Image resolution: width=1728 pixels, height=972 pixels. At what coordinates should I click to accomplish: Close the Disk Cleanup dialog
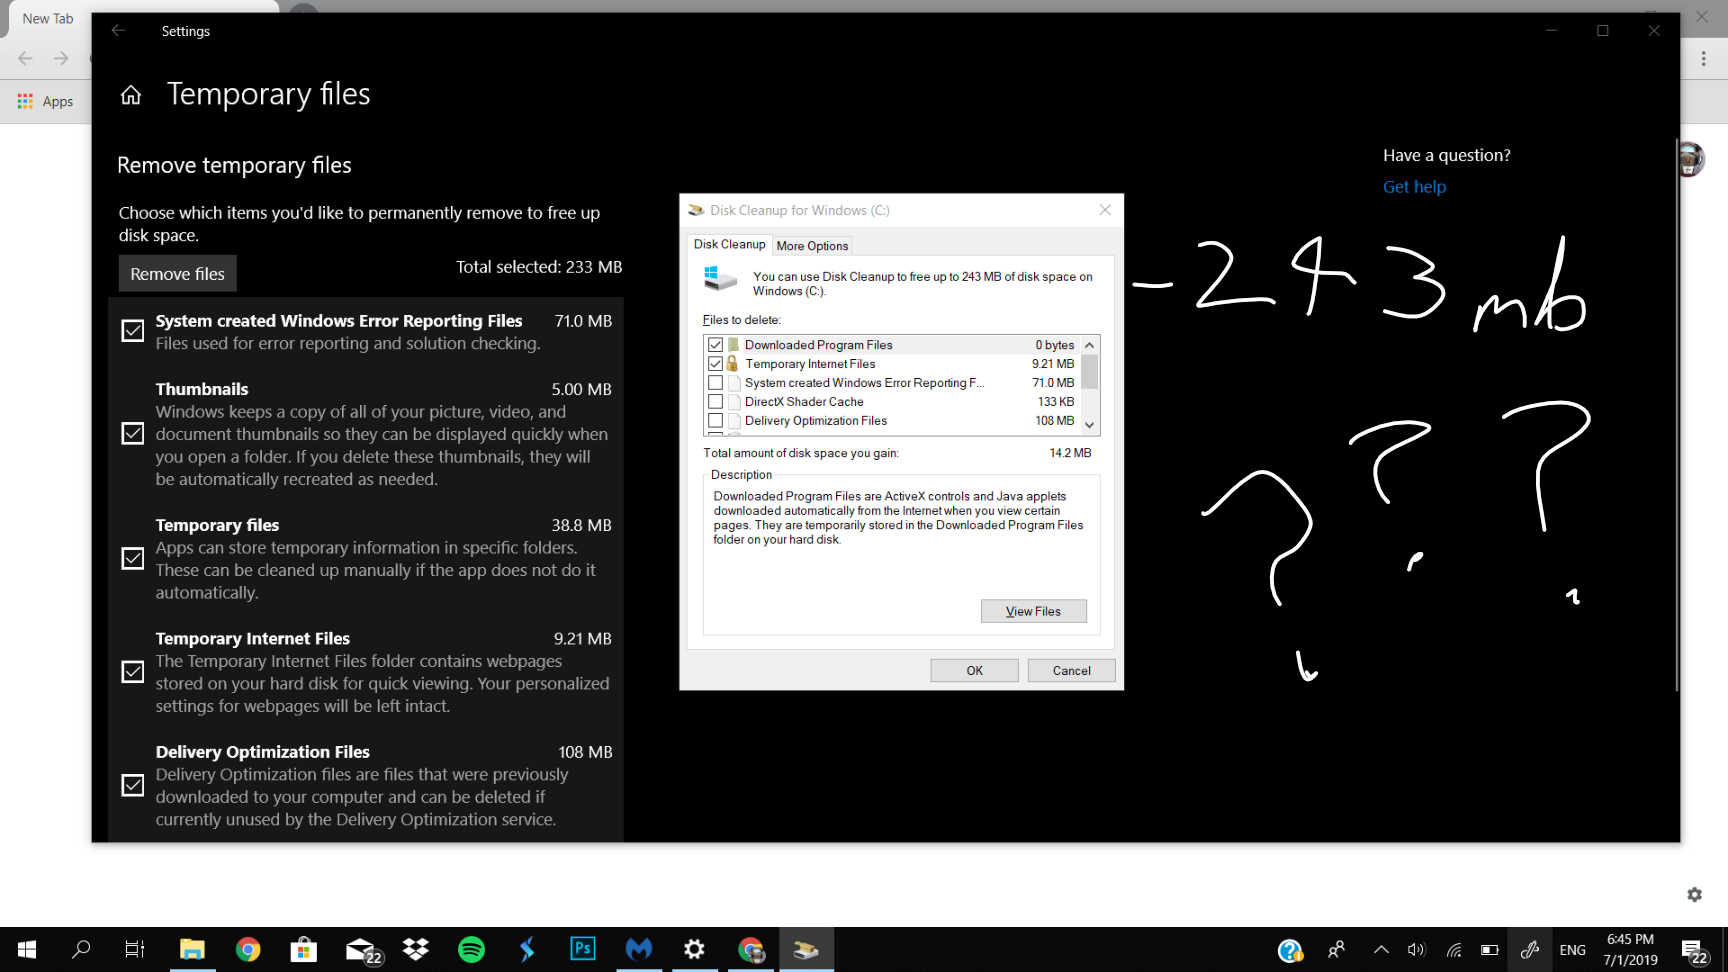1105,210
